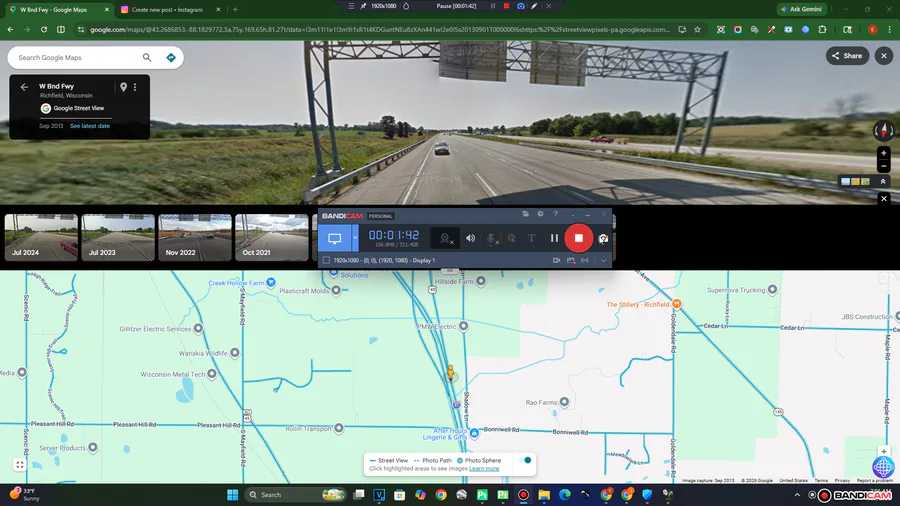Click Ask Gemini button
900x506 pixels.
802,9
